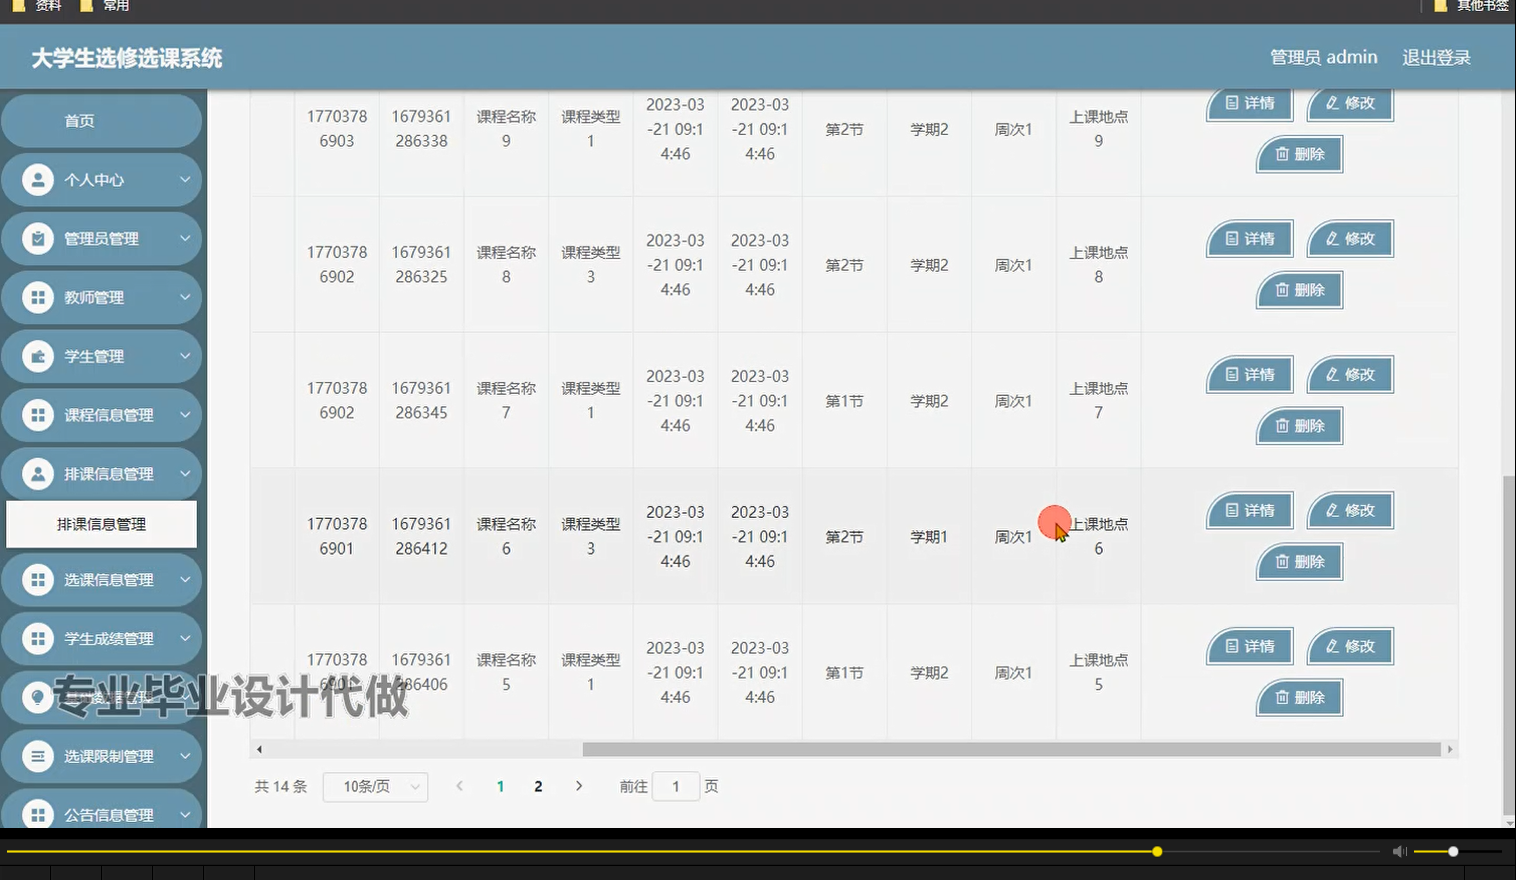Click 删除 for the 课程名称 9 row
This screenshot has height=880, width=1516.
[x=1299, y=154]
